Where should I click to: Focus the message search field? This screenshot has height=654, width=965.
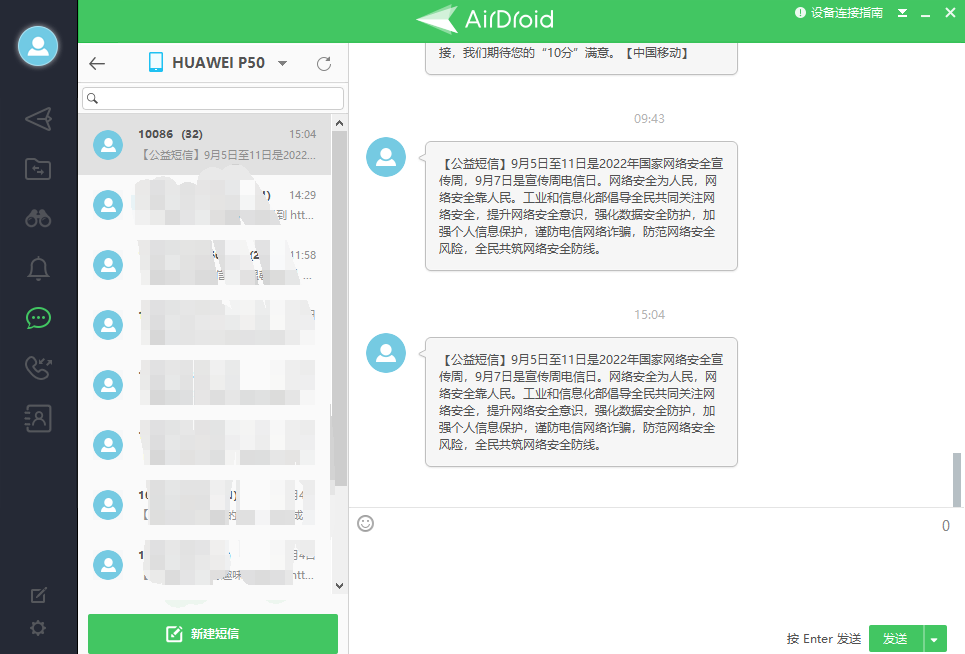pos(213,98)
